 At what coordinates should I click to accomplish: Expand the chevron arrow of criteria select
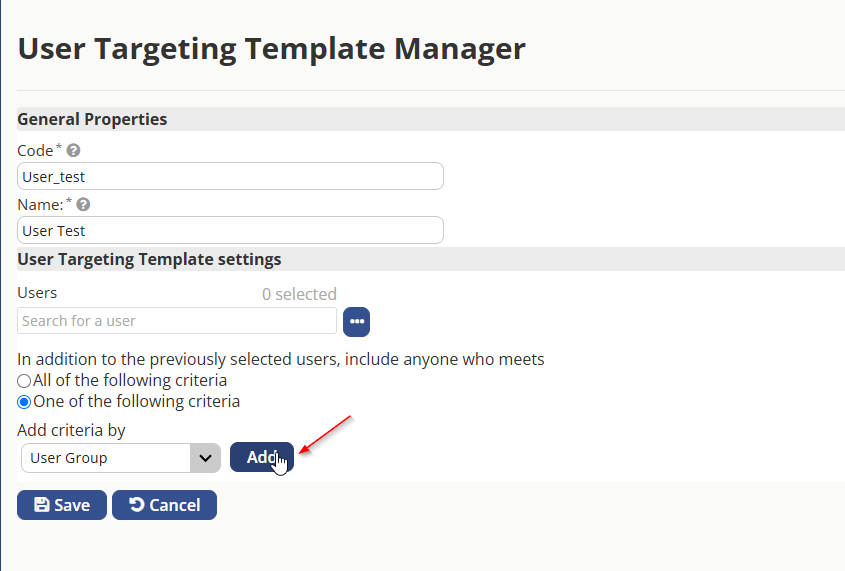[x=205, y=458]
